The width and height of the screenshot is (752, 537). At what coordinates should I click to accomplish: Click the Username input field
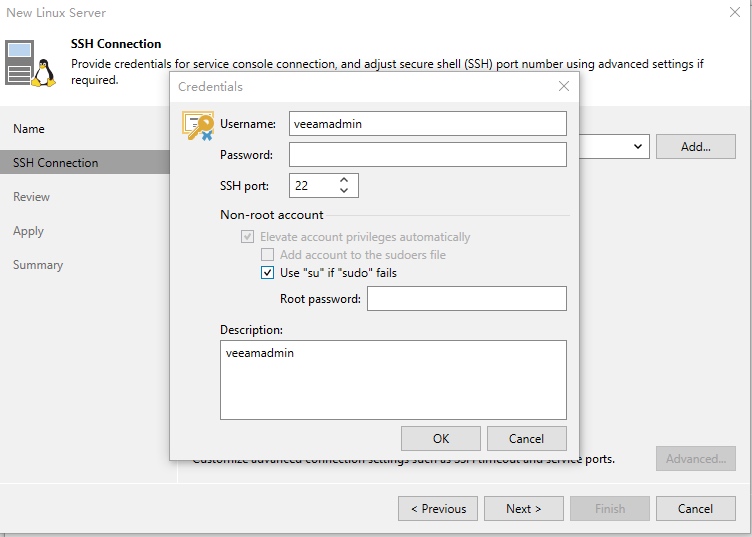428,124
